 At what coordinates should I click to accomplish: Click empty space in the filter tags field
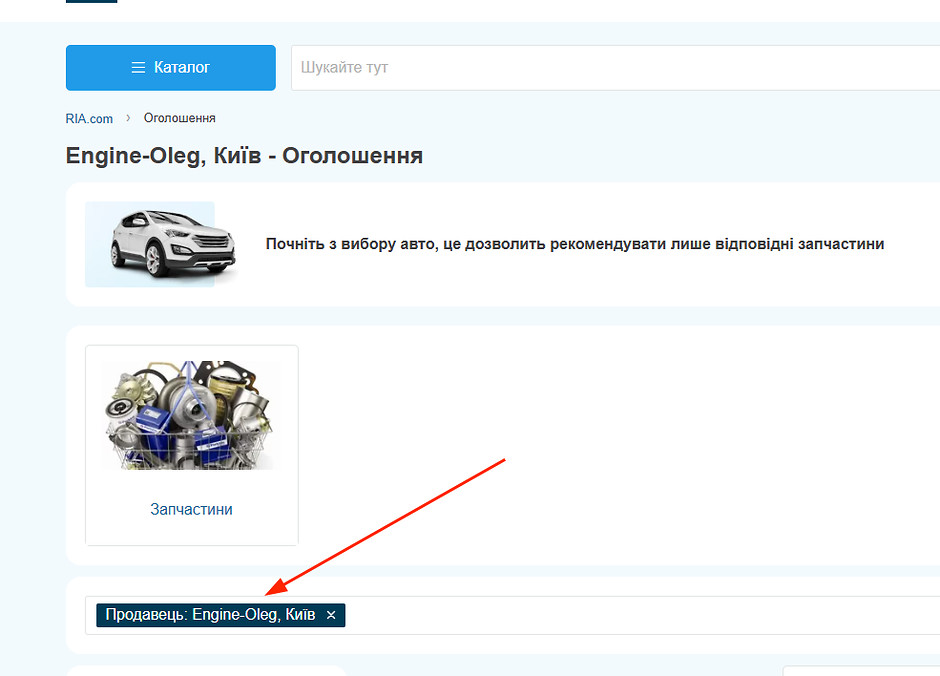pyautogui.click(x=640, y=615)
